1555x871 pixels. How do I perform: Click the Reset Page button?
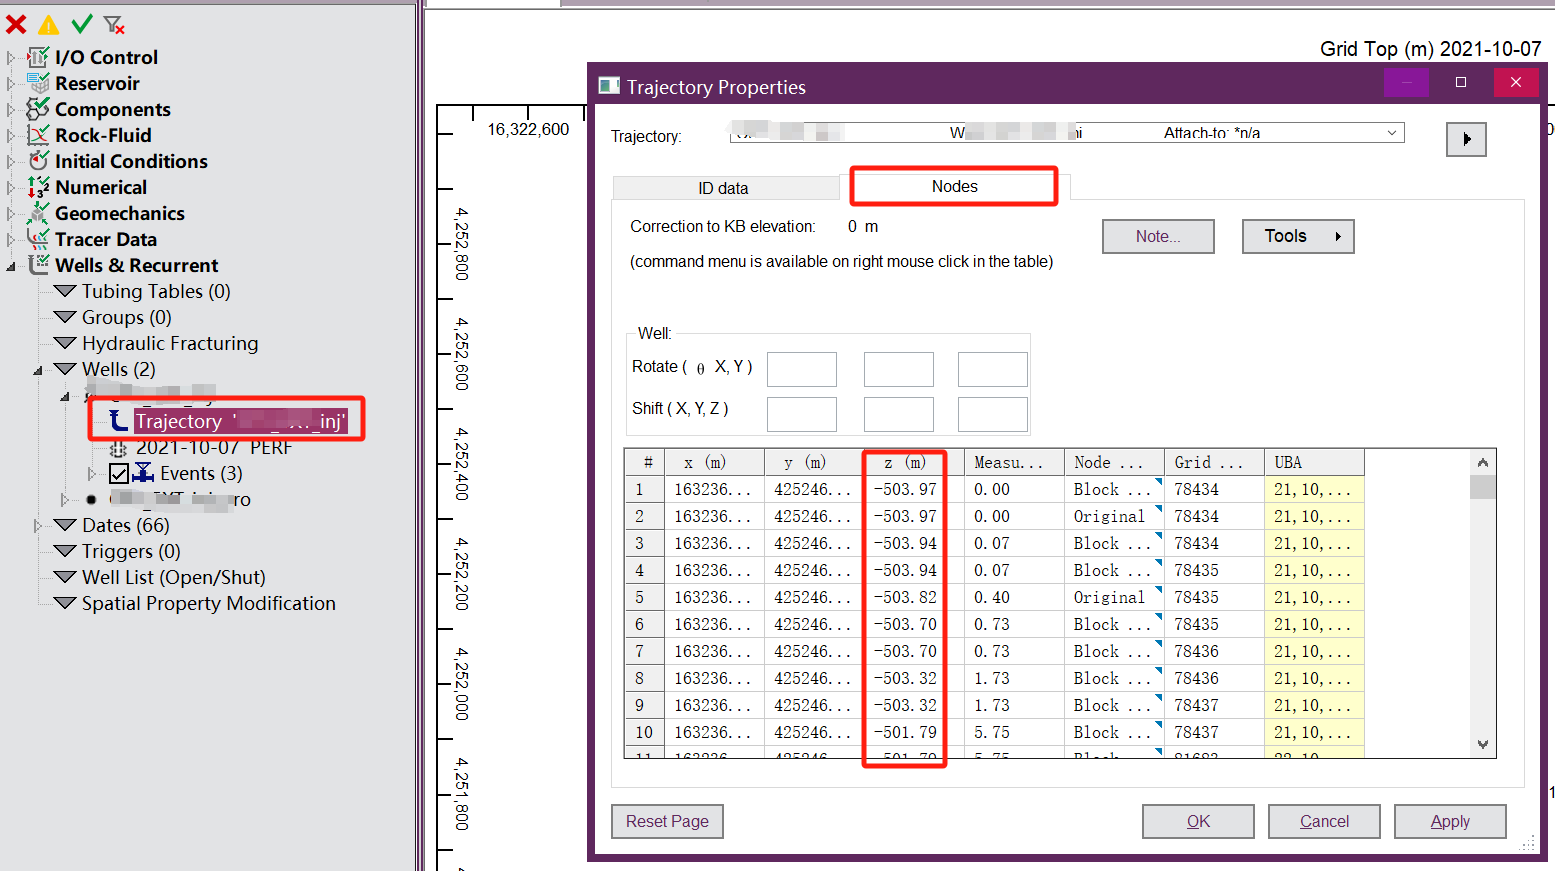point(667,821)
